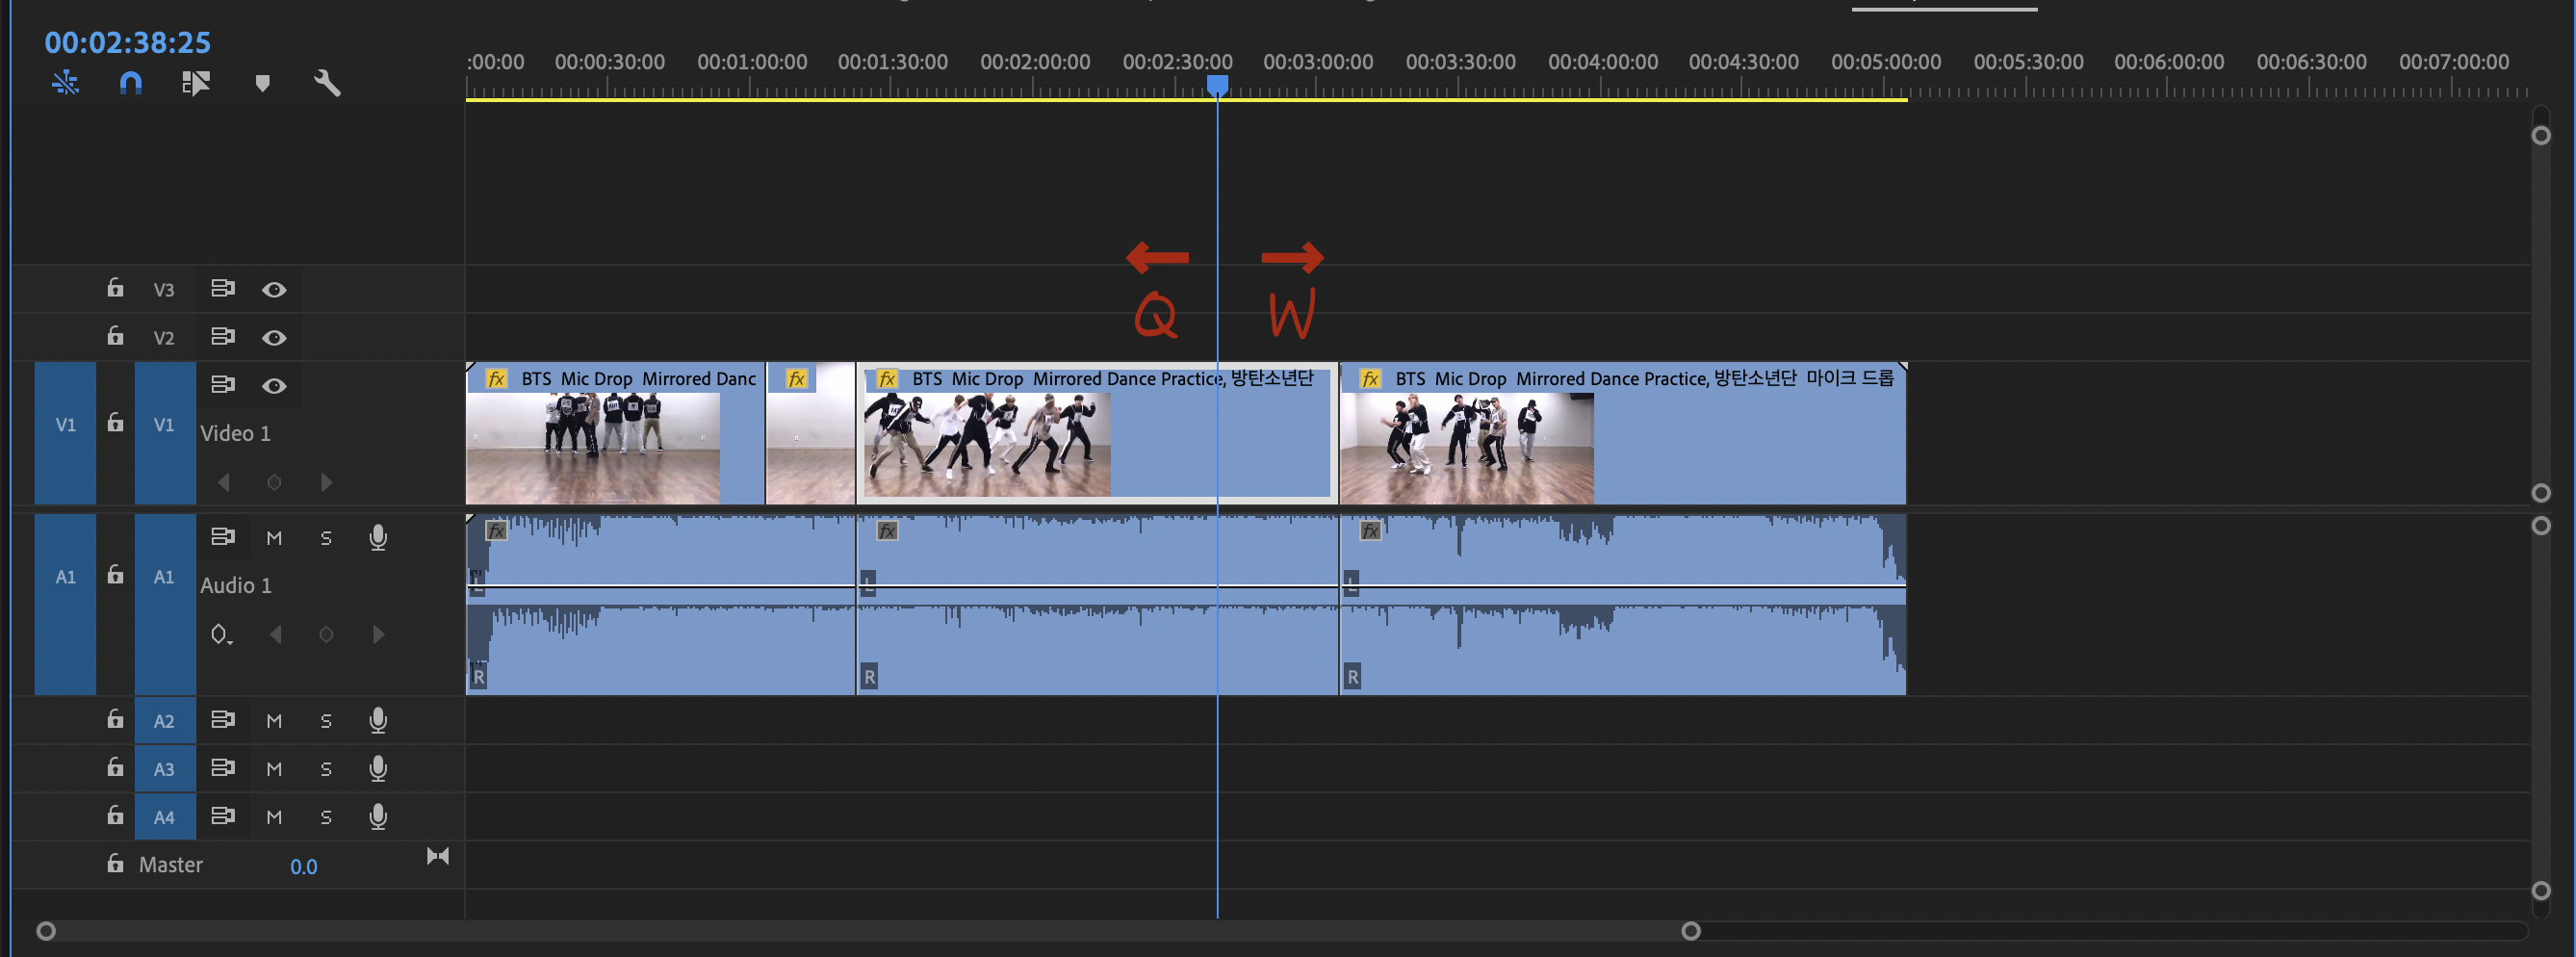The width and height of the screenshot is (2576, 957).
Task: Go to previous keyframe on Video 1
Action: click(224, 482)
